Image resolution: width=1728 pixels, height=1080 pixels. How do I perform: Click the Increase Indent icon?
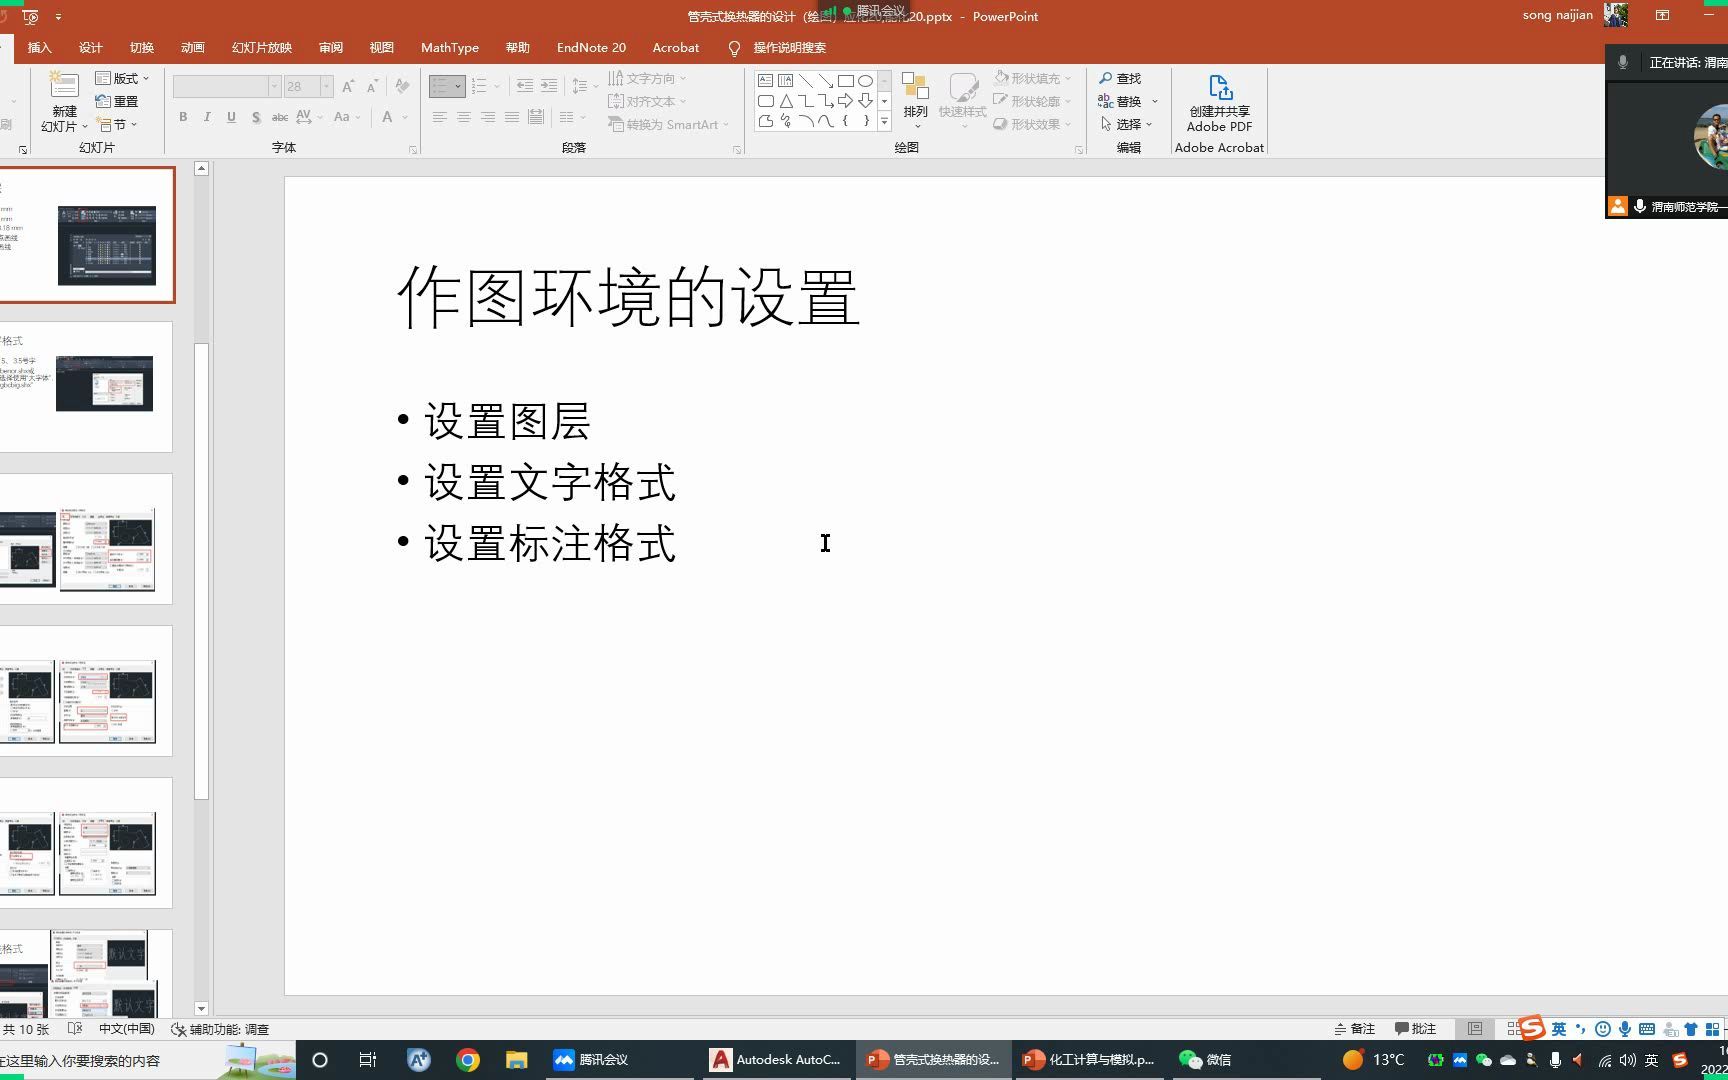(x=549, y=87)
